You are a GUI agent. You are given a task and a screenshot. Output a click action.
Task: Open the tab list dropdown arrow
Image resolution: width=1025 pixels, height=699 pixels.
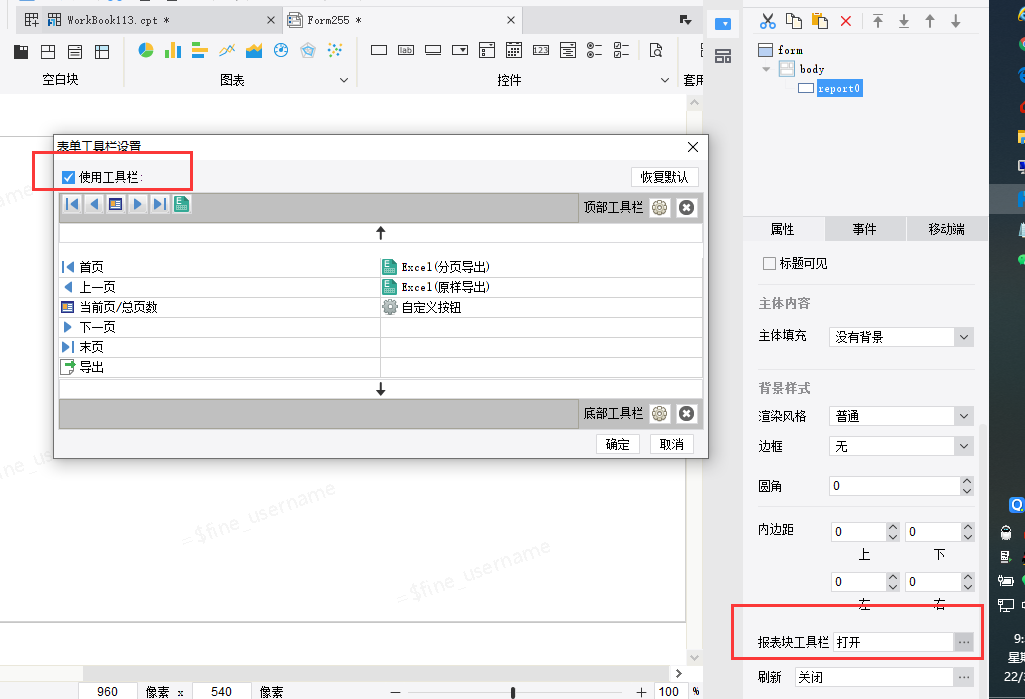[685, 20]
